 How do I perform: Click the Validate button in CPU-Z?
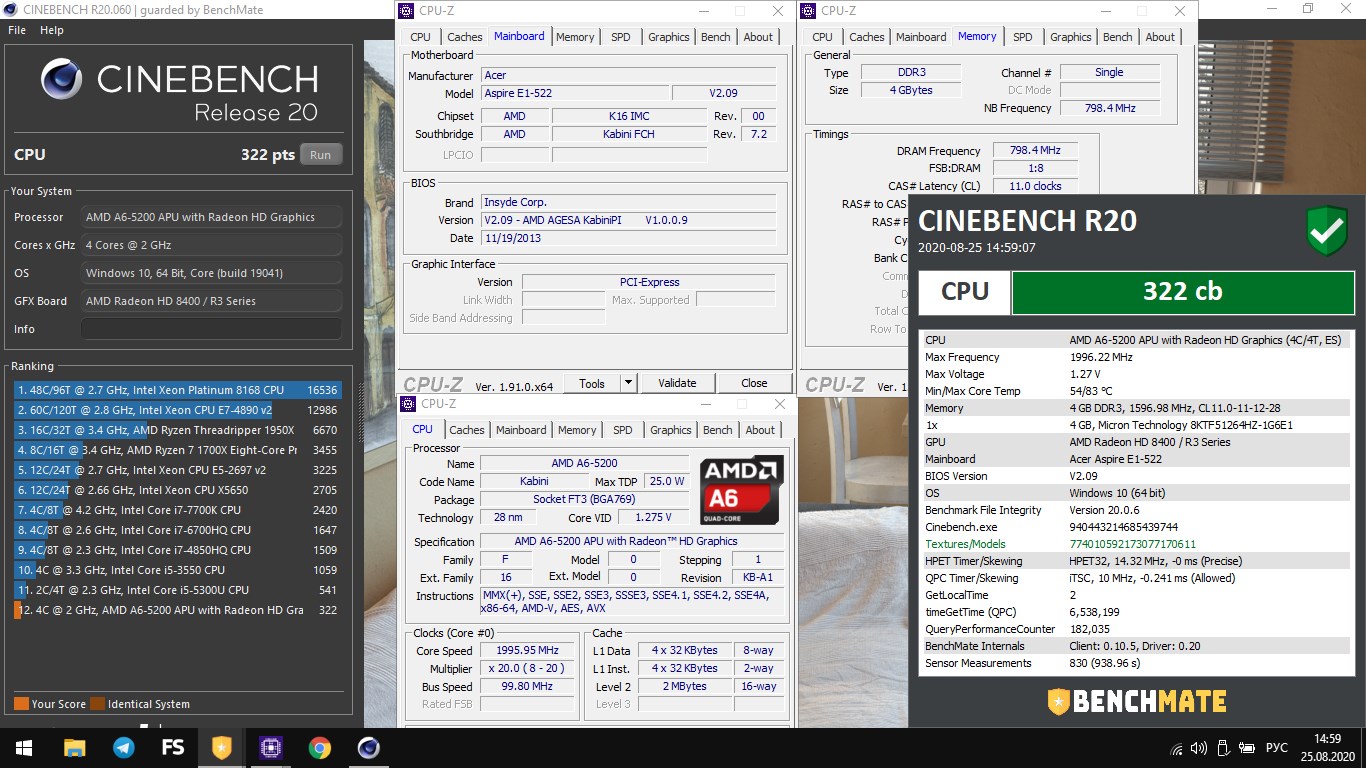(x=677, y=383)
